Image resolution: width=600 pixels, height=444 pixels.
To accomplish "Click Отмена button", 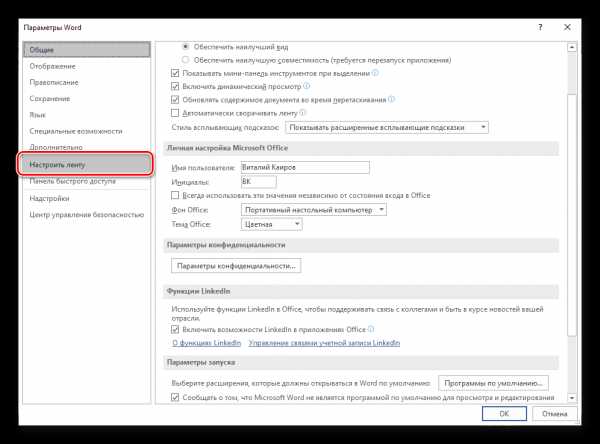I will click(555, 414).
